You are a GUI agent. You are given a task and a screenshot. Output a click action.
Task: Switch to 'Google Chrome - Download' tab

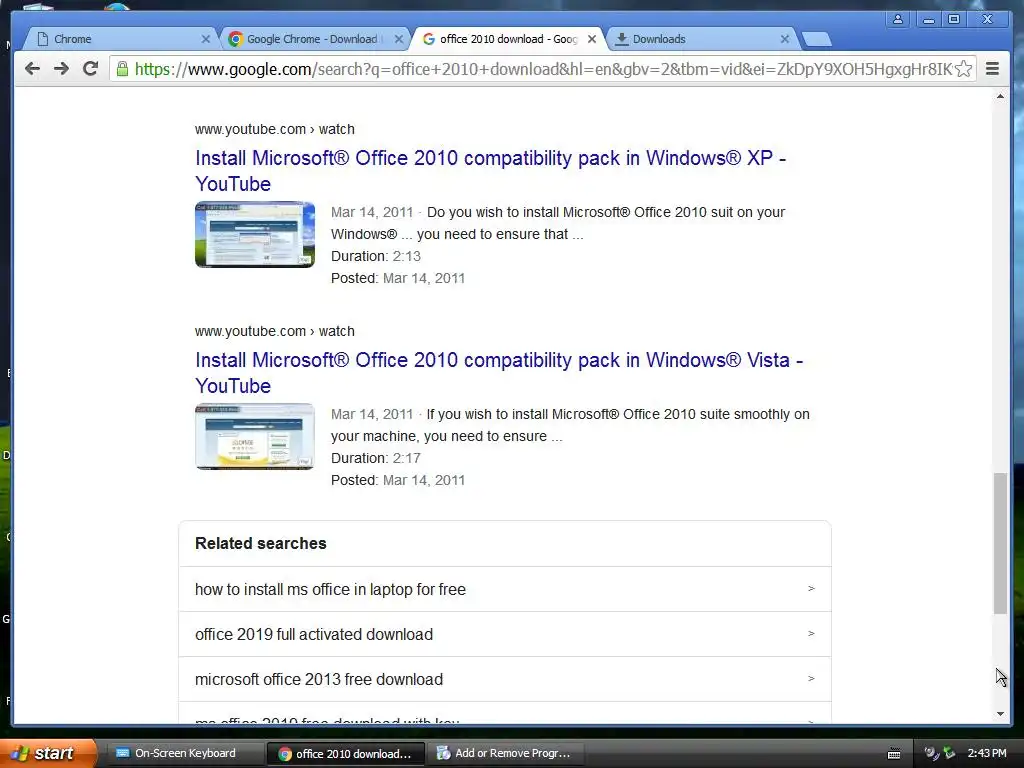click(312, 39)
